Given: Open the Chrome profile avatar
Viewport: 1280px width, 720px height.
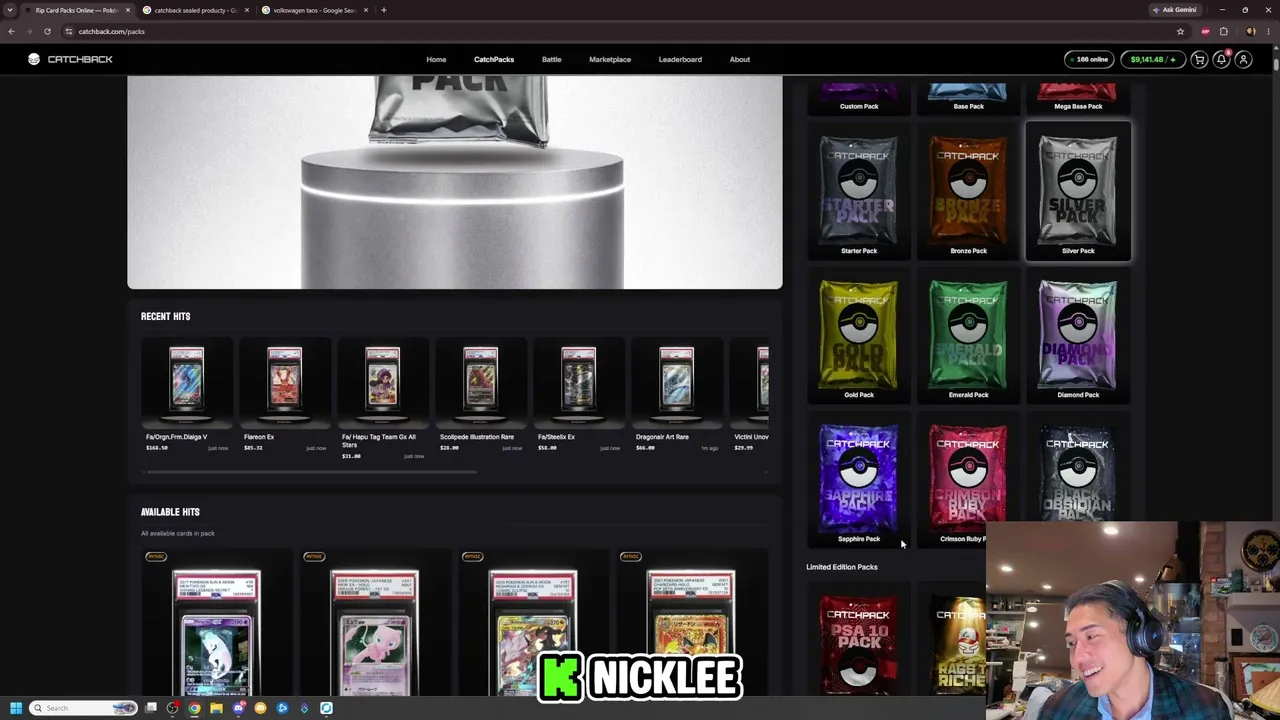Looking at the screenshot, I should [x=1250, y=31].
